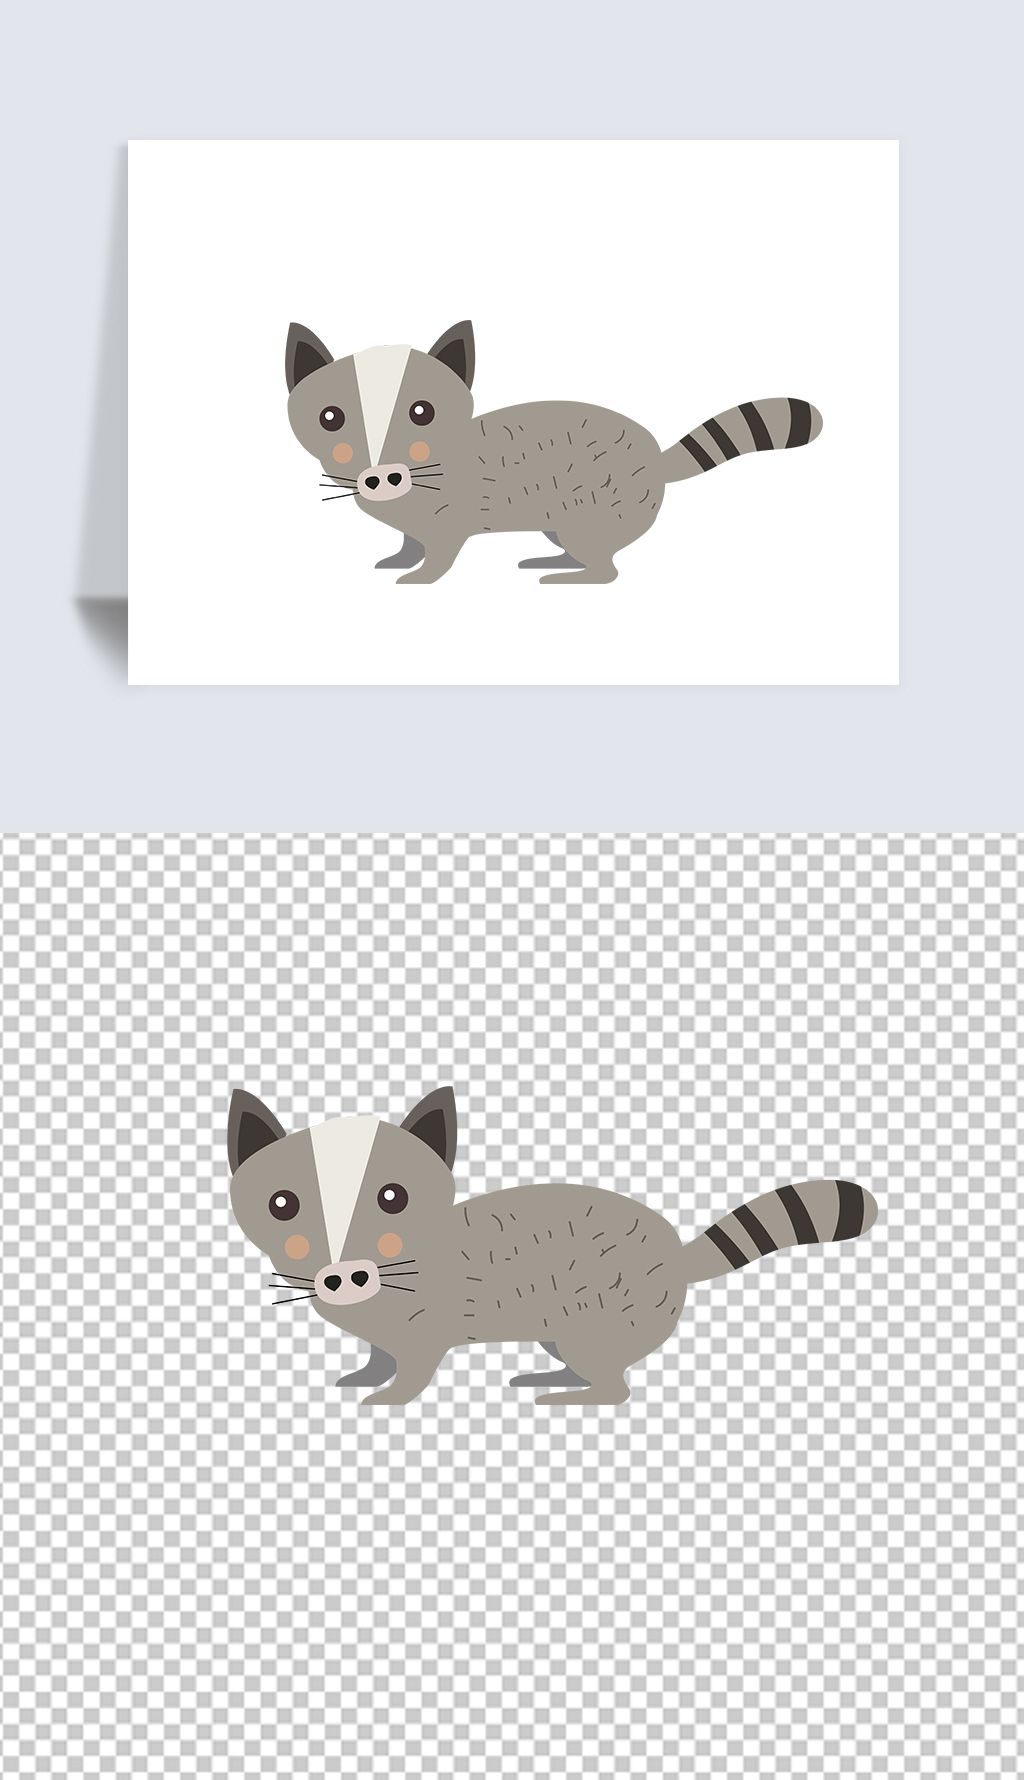Select the upper animal's pink nose
The width and height of the screenshot is (1024, 1780).
384,481
